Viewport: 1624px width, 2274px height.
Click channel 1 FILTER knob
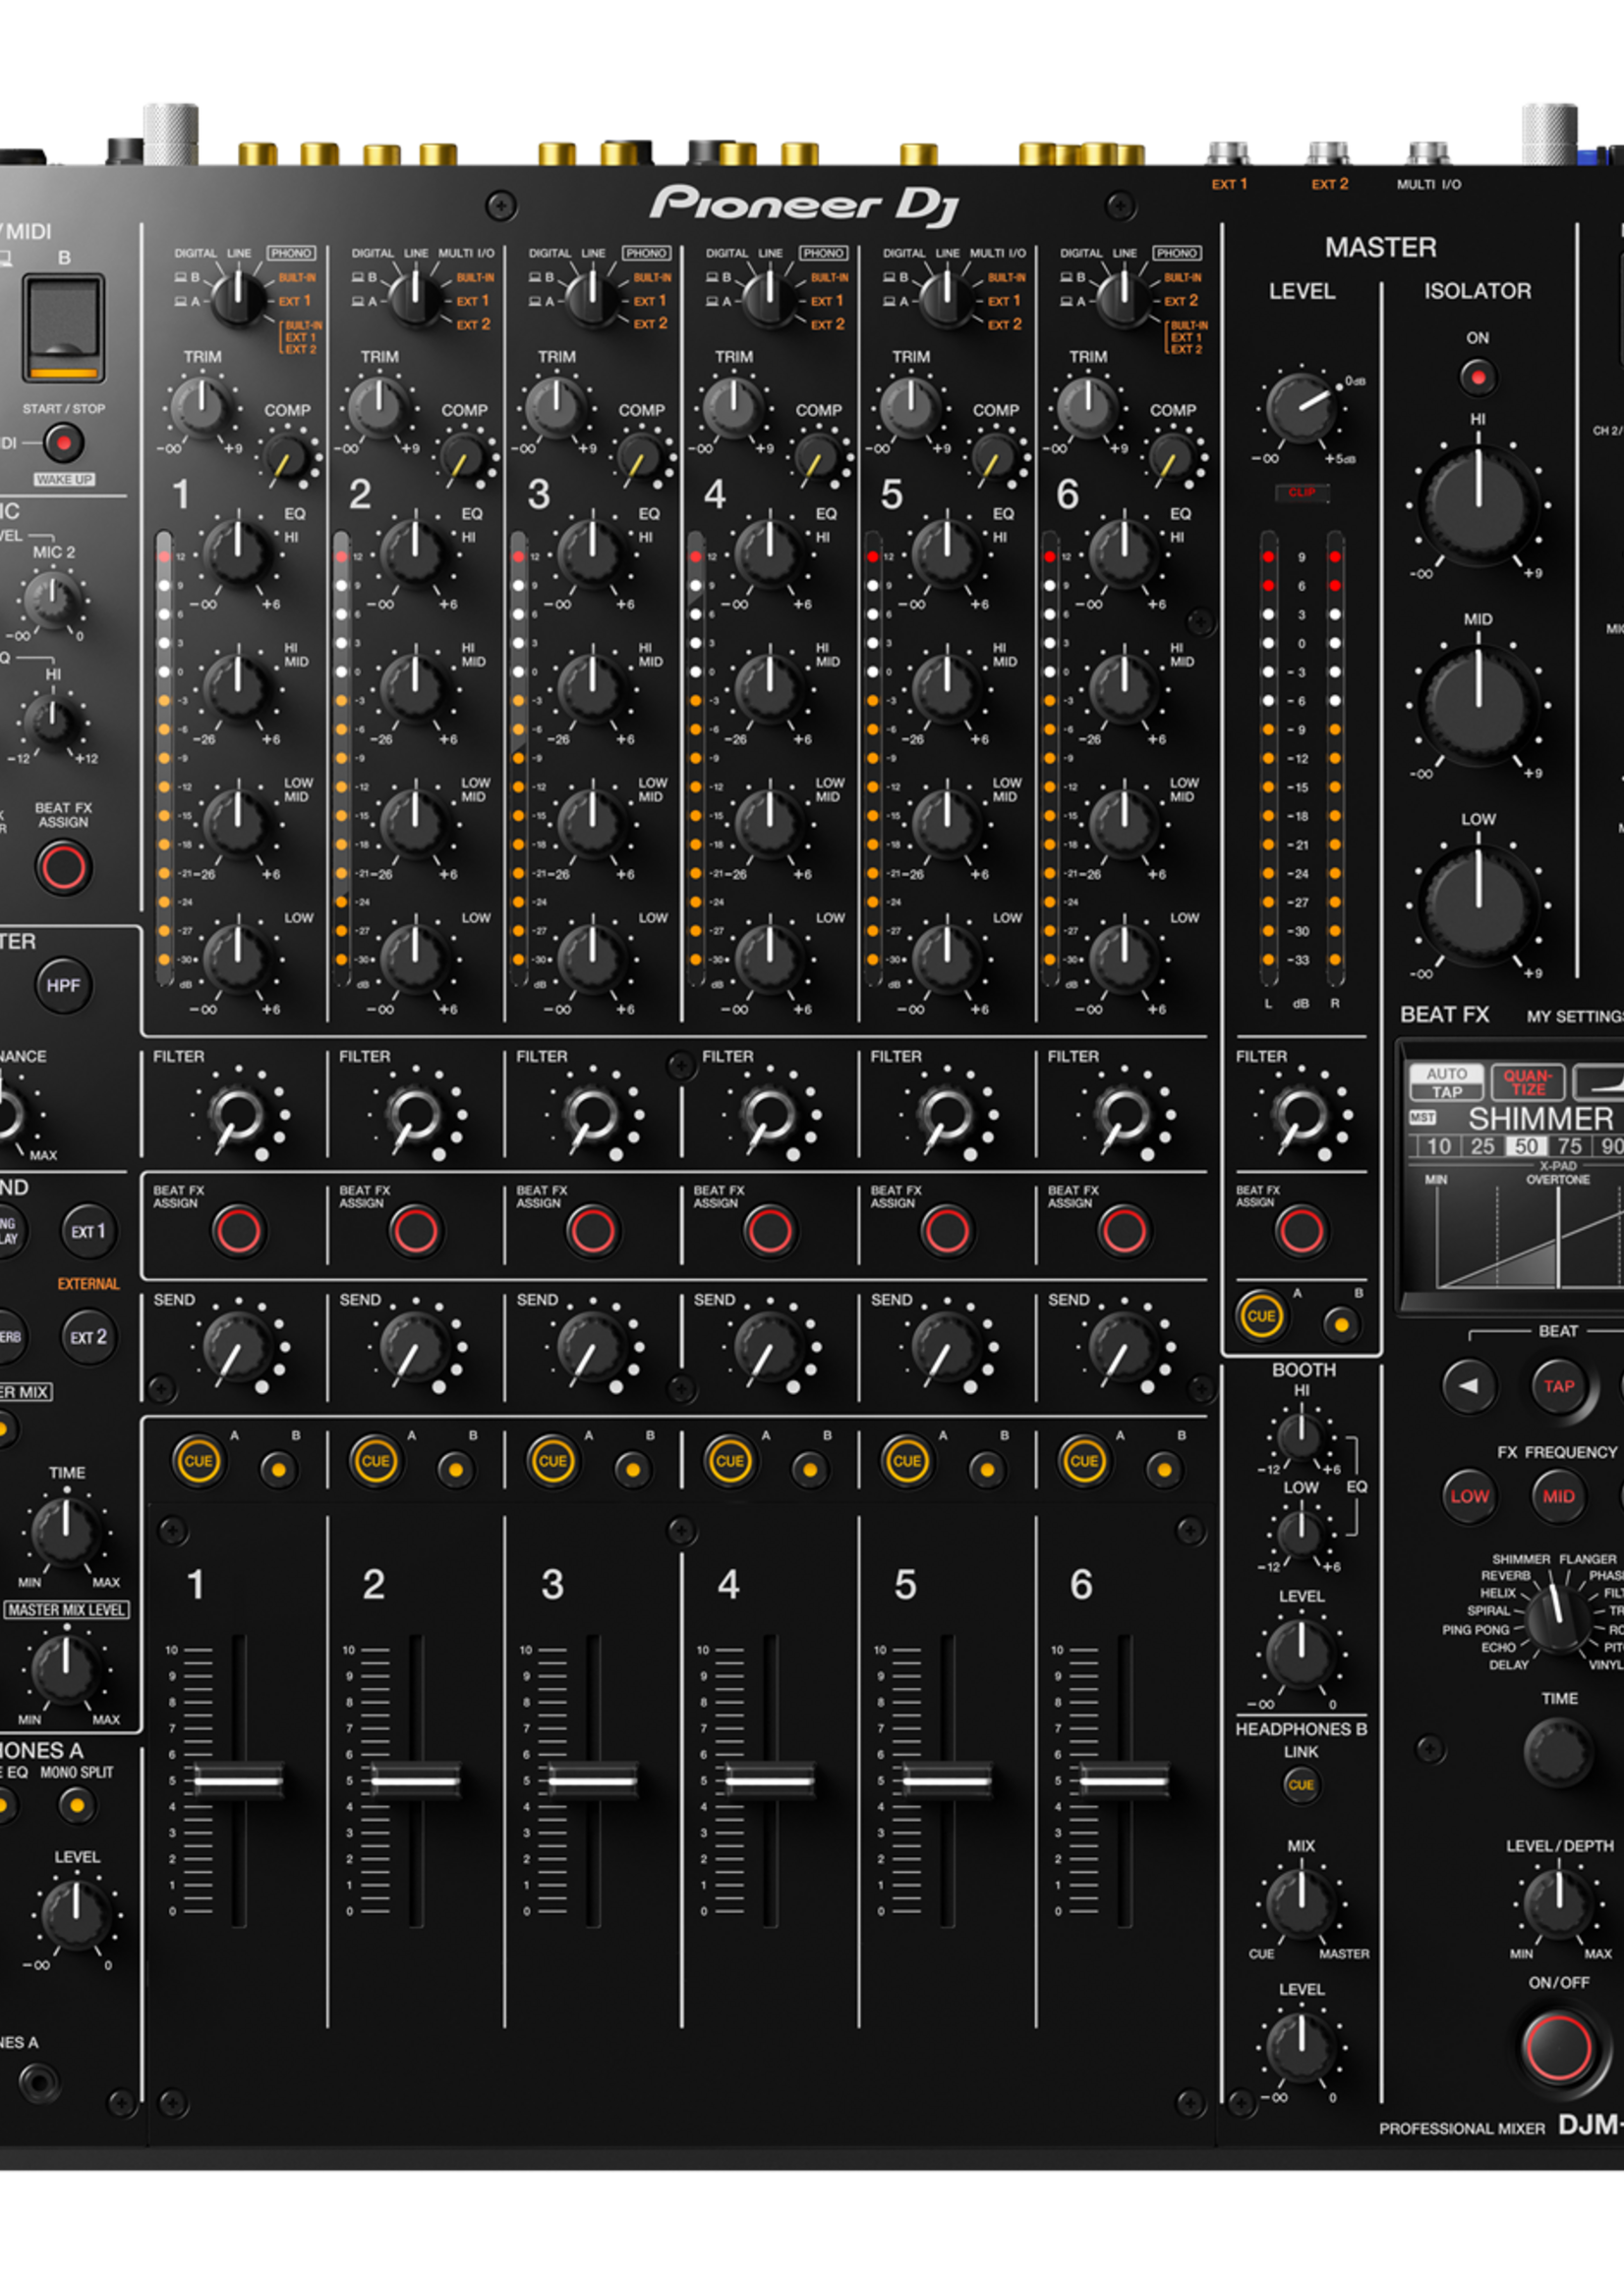(x=237, y=1115)
